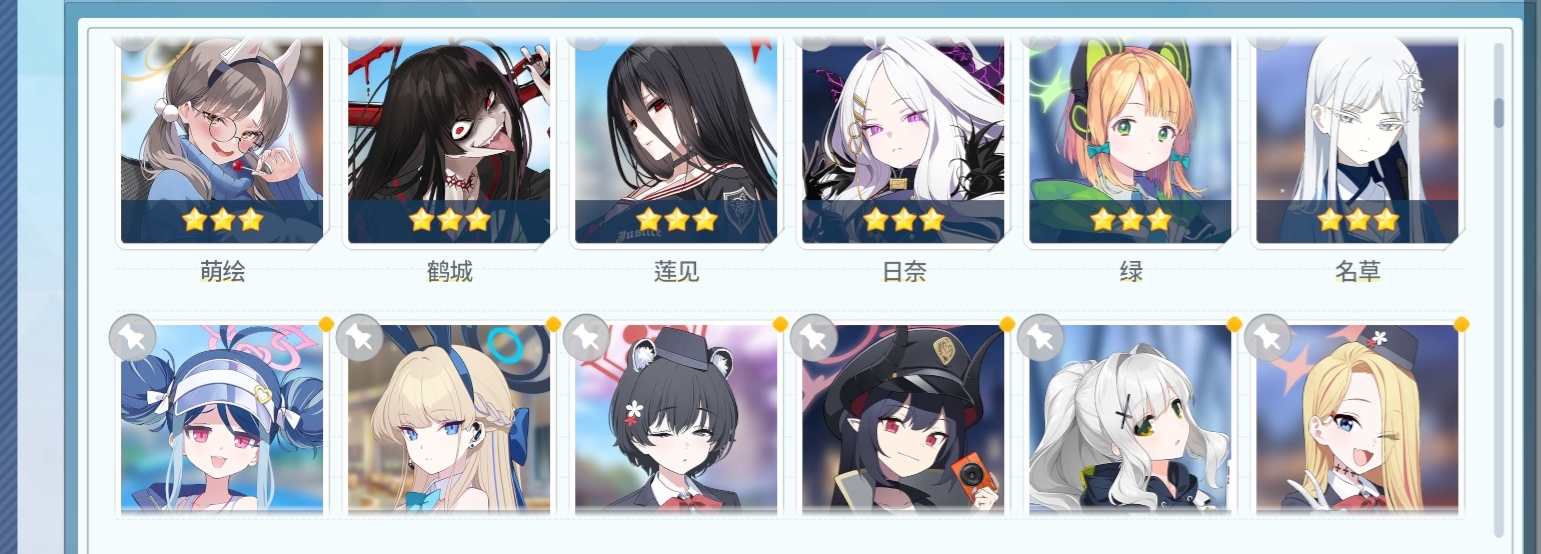Click the 日奈 name label
Screen dimensions: 1541x554
coord(903,271)
